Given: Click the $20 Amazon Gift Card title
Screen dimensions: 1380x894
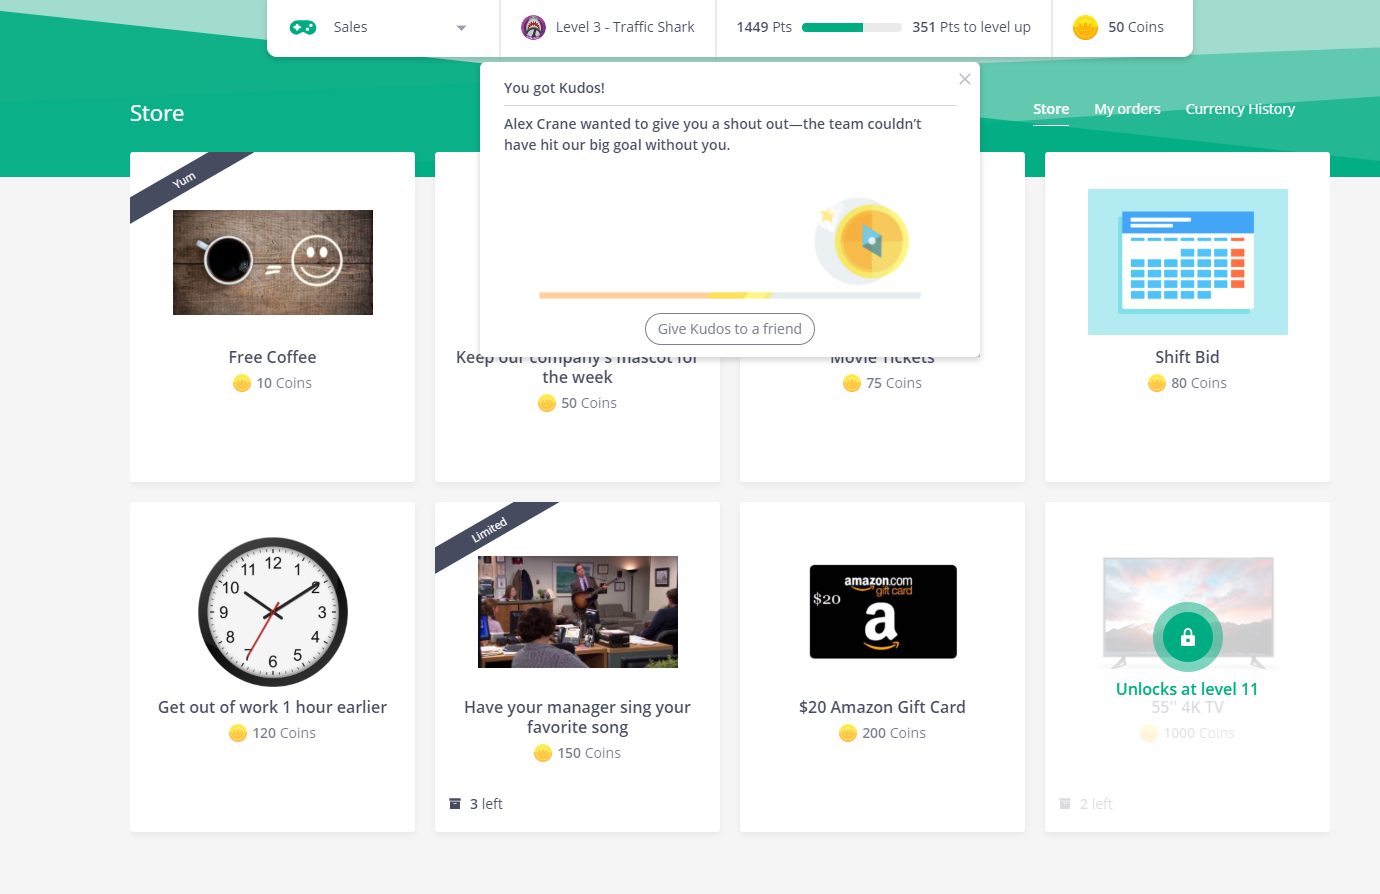Looking at the screenshot, I should (882, 707).
